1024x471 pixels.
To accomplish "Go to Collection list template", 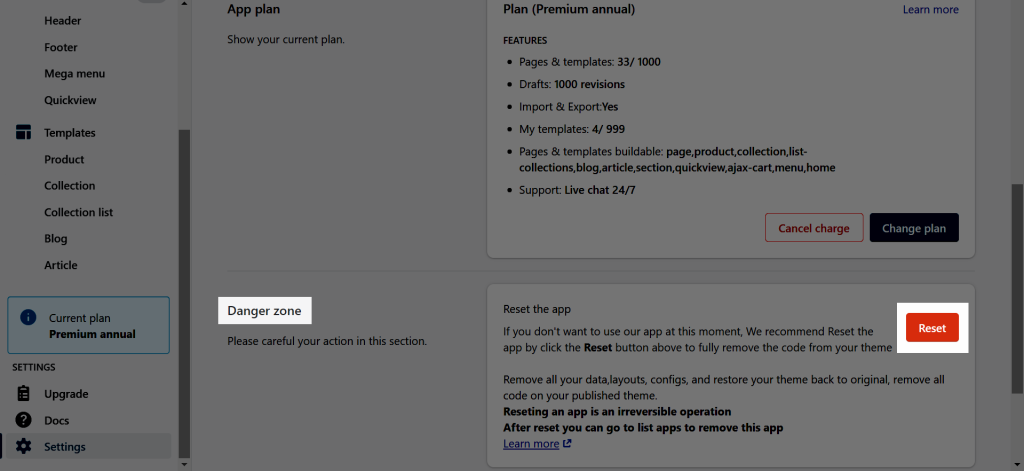I will click(x=78, y=212).
